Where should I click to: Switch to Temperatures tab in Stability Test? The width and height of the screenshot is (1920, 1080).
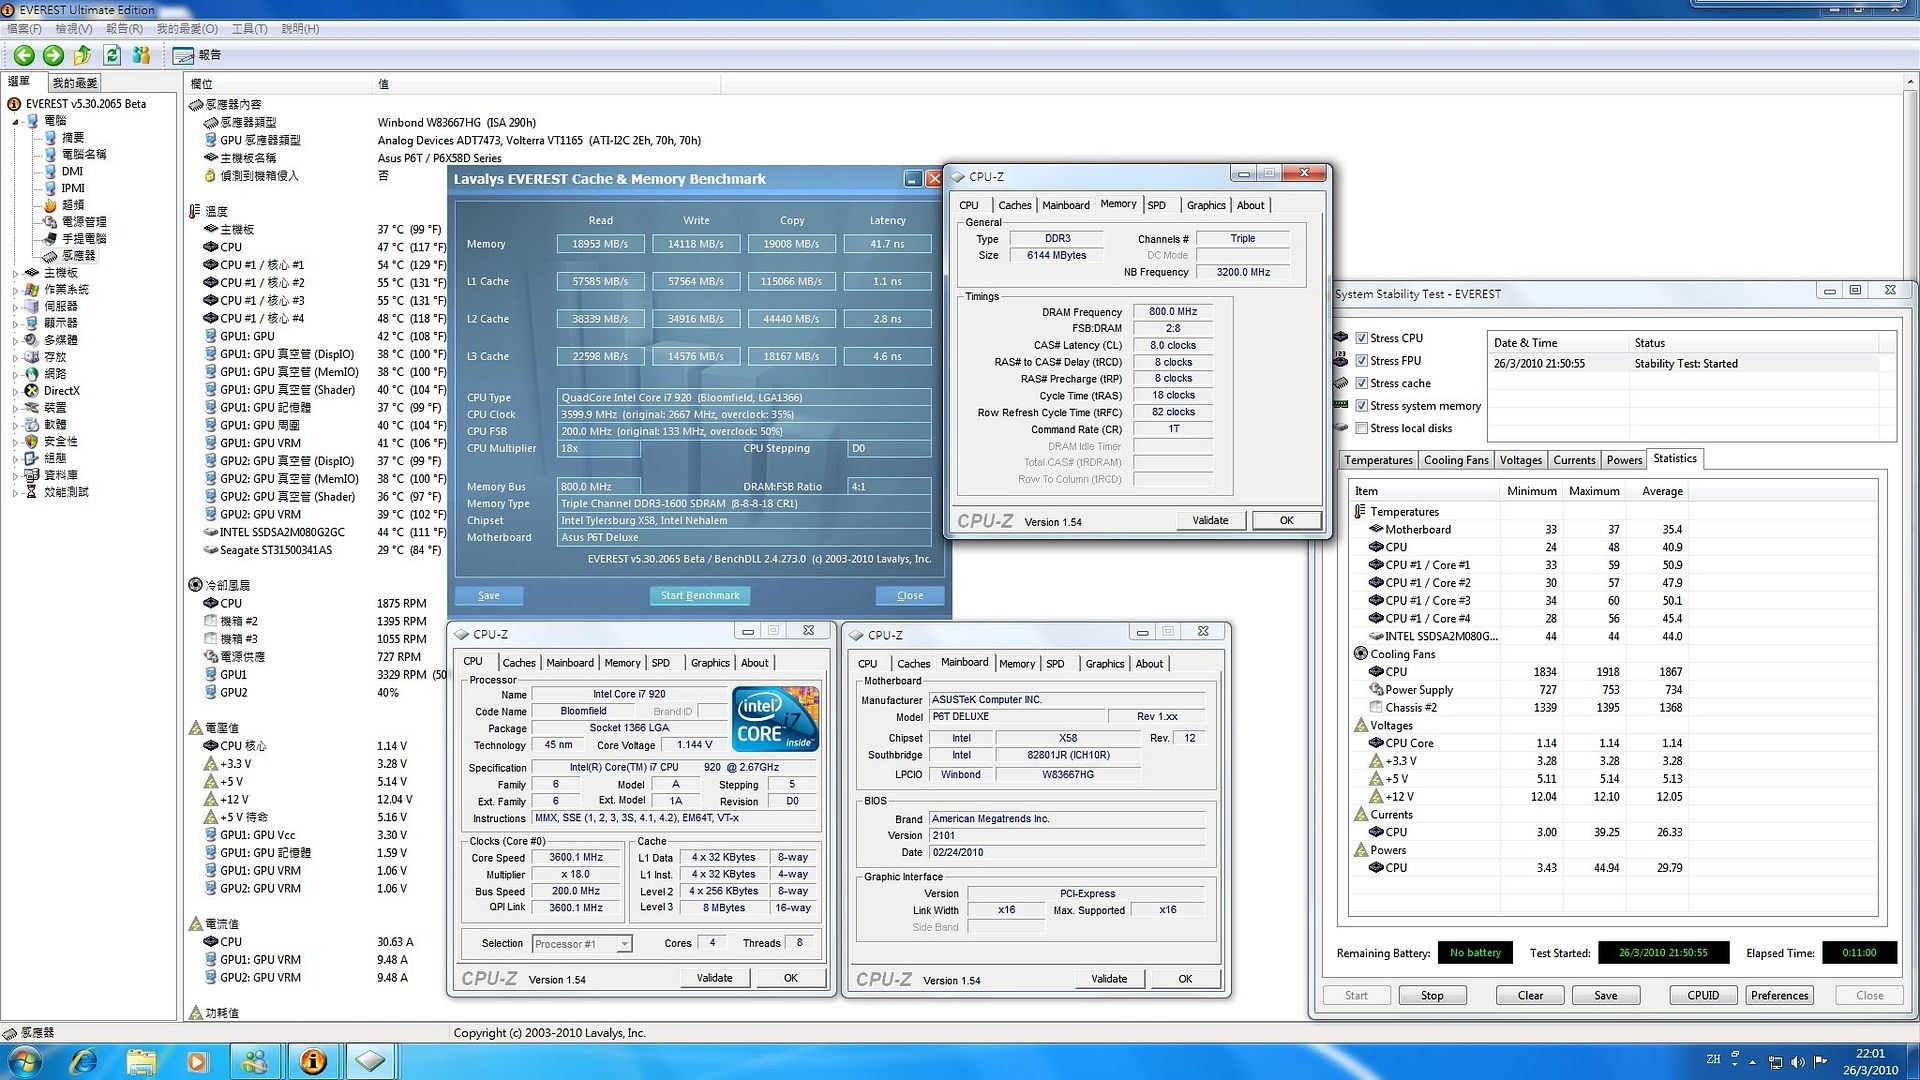(x=1378, y=460)
